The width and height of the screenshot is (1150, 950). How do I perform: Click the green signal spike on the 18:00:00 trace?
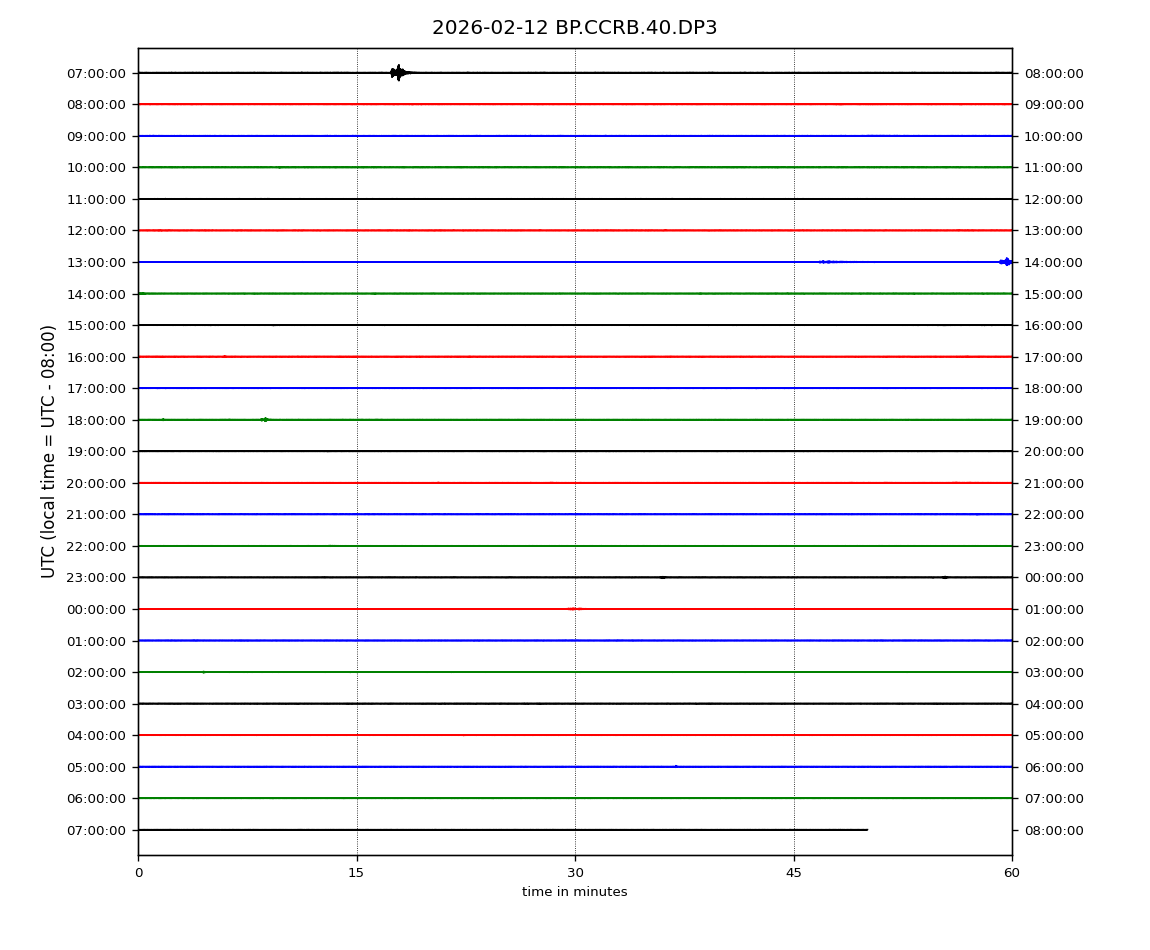264,420
